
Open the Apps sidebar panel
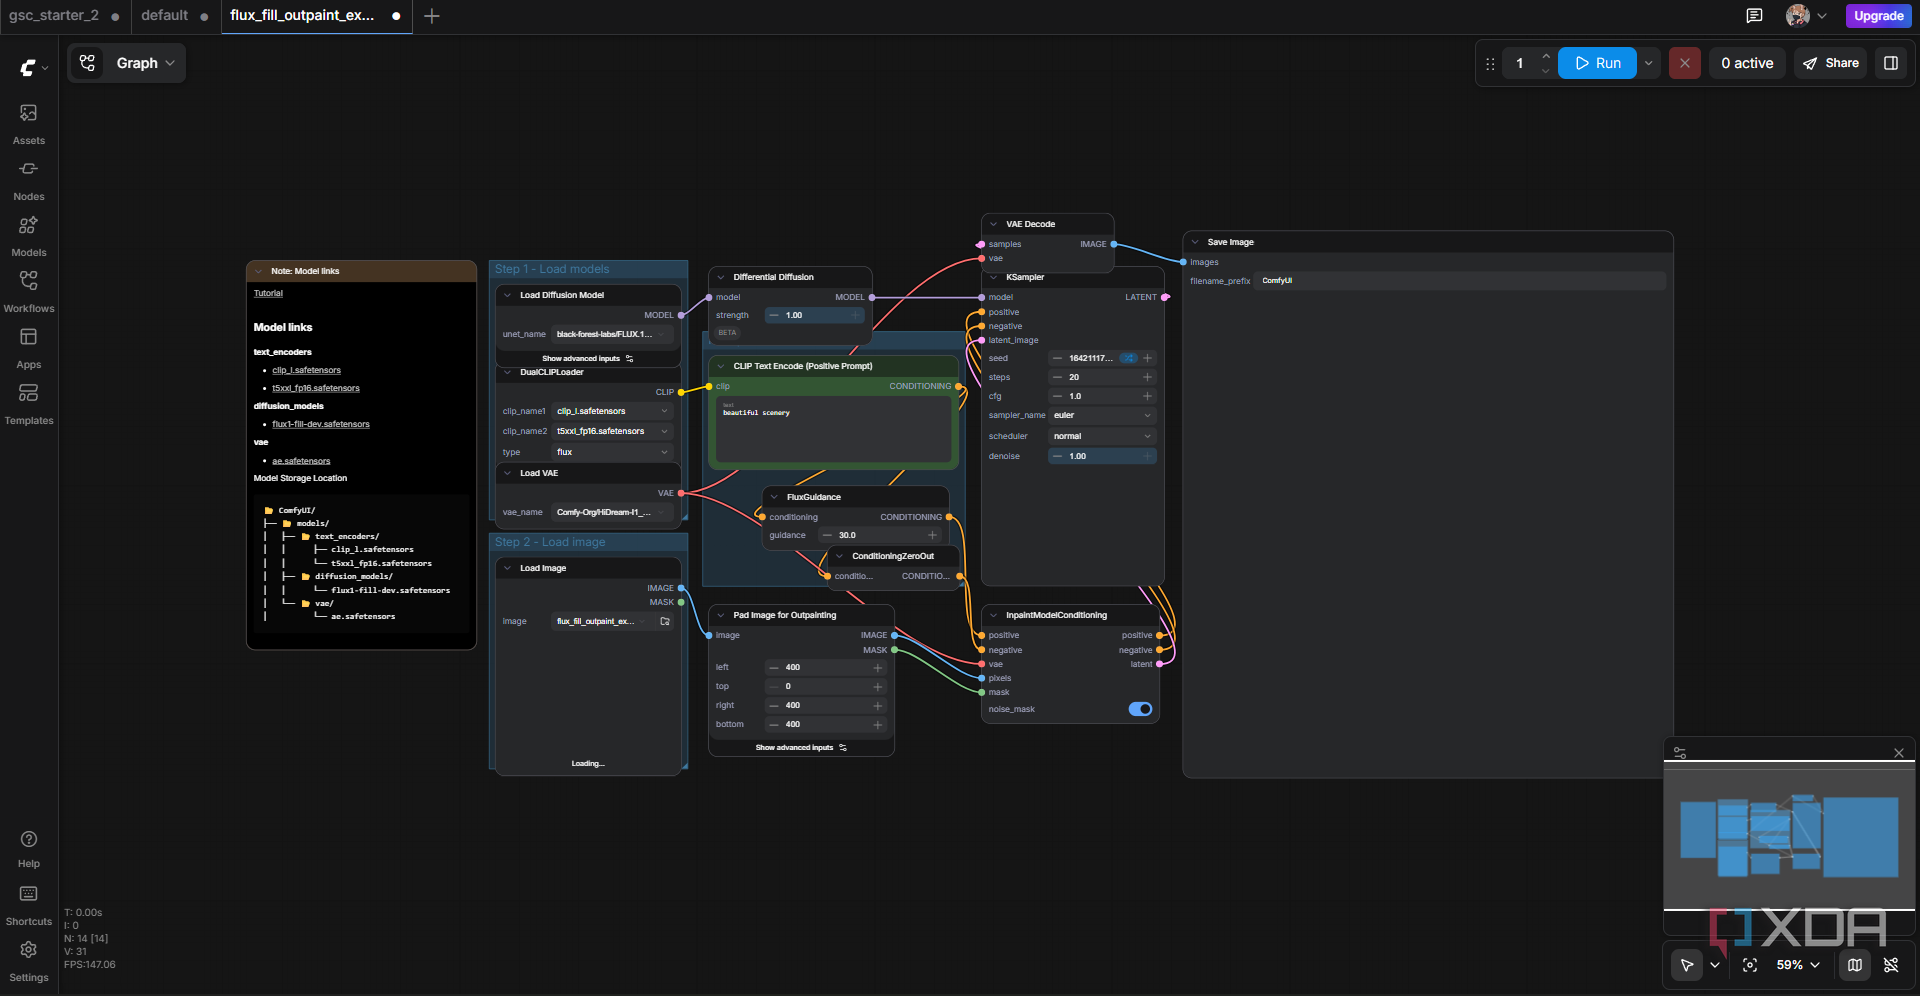tap(28, 348)
